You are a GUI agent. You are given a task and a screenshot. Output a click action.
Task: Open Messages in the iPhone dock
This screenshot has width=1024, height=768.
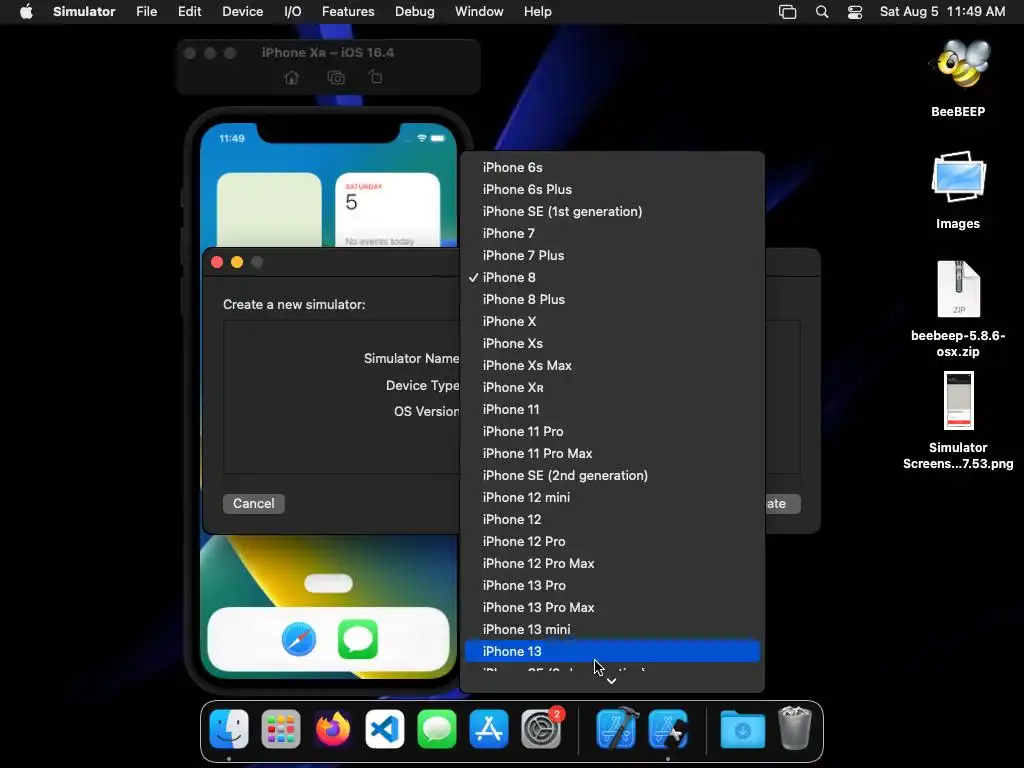tap(358, 639)
